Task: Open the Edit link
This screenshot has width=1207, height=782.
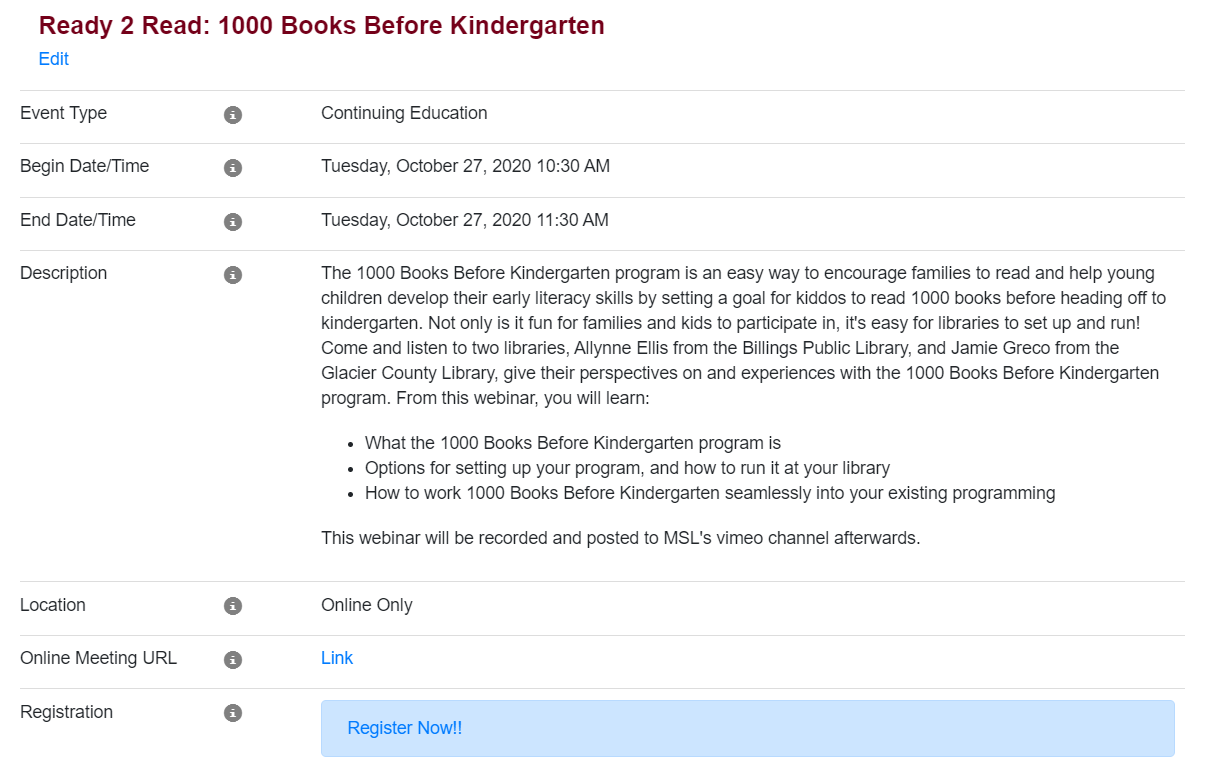Action: [x=53, y=59]
